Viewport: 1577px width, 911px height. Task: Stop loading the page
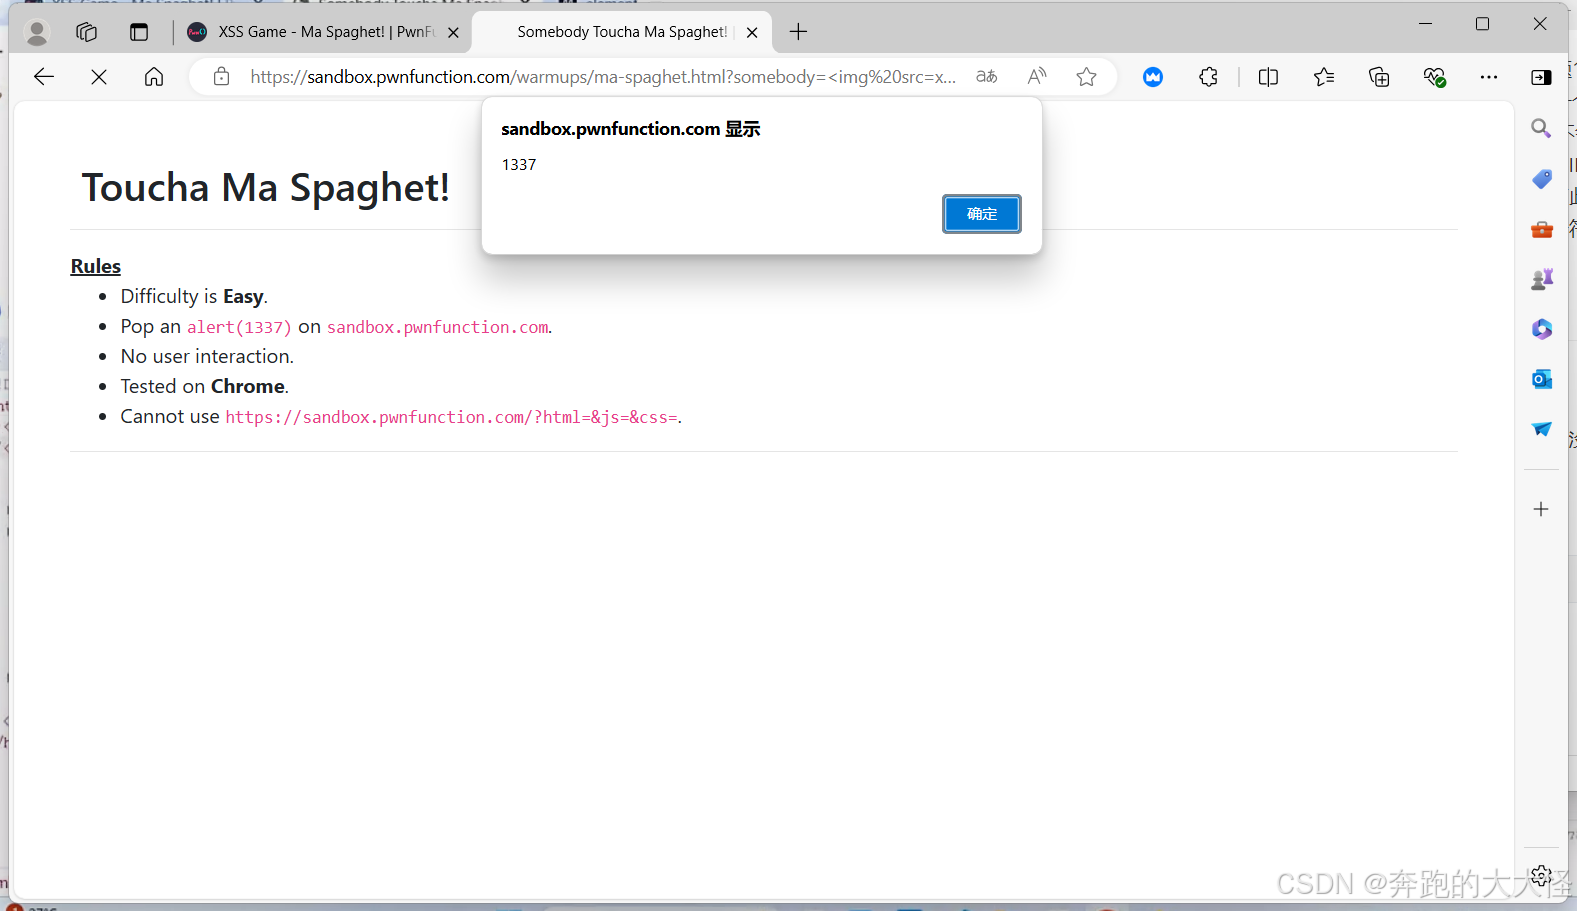click(x=99, y=77)
